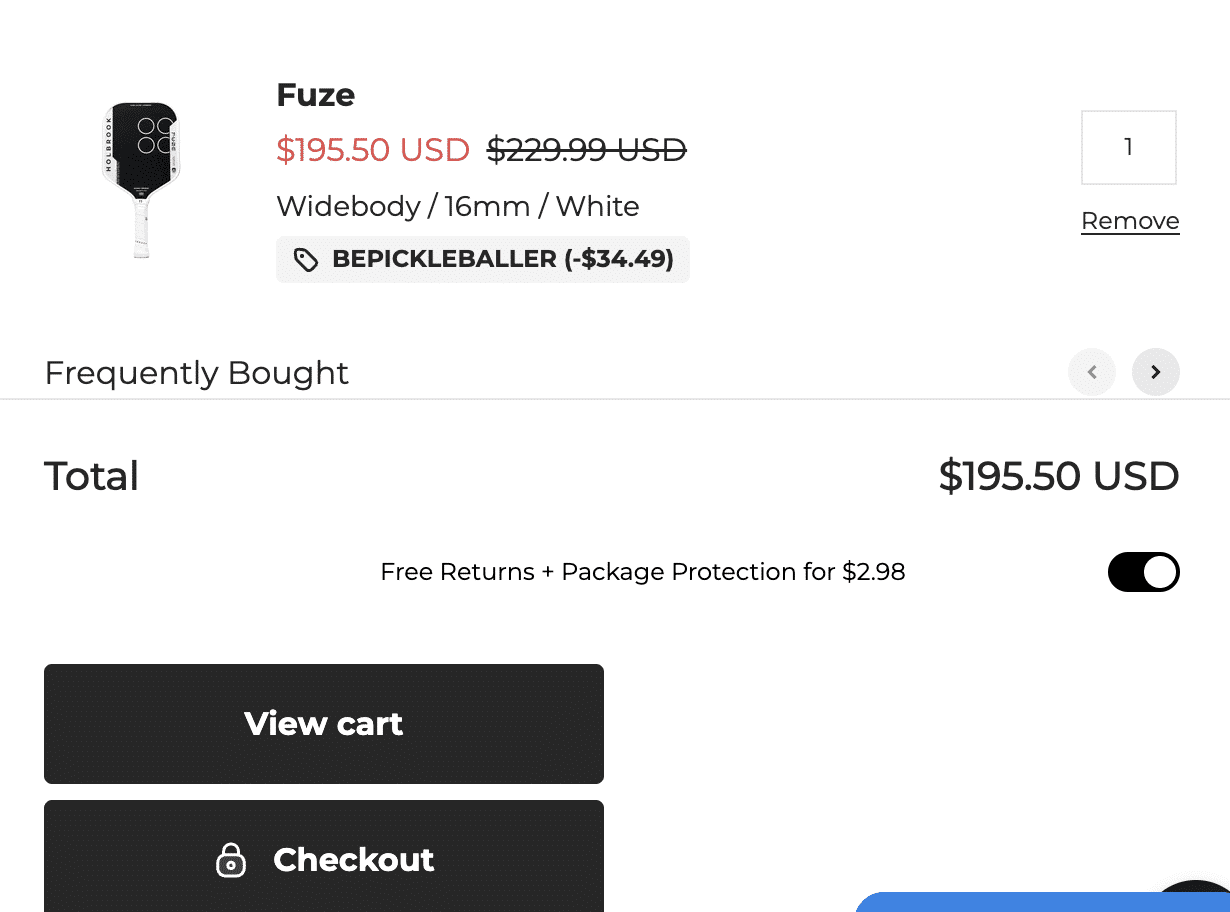Click the dark round widget at bottom-right edge
Screen dimensions: 1230x912
point(1195,897)
